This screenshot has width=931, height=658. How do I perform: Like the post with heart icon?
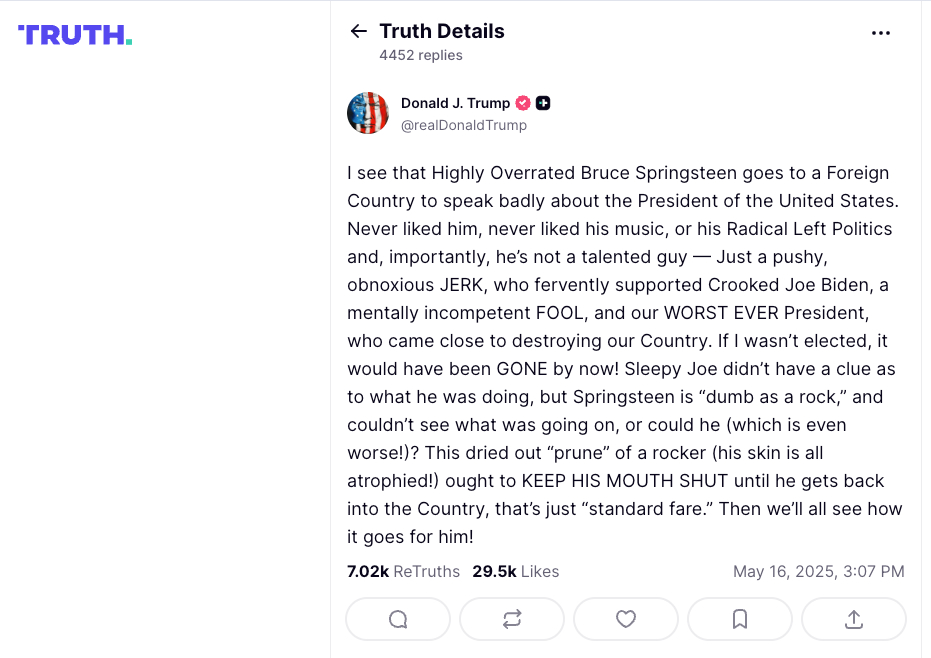pos(626,619)
